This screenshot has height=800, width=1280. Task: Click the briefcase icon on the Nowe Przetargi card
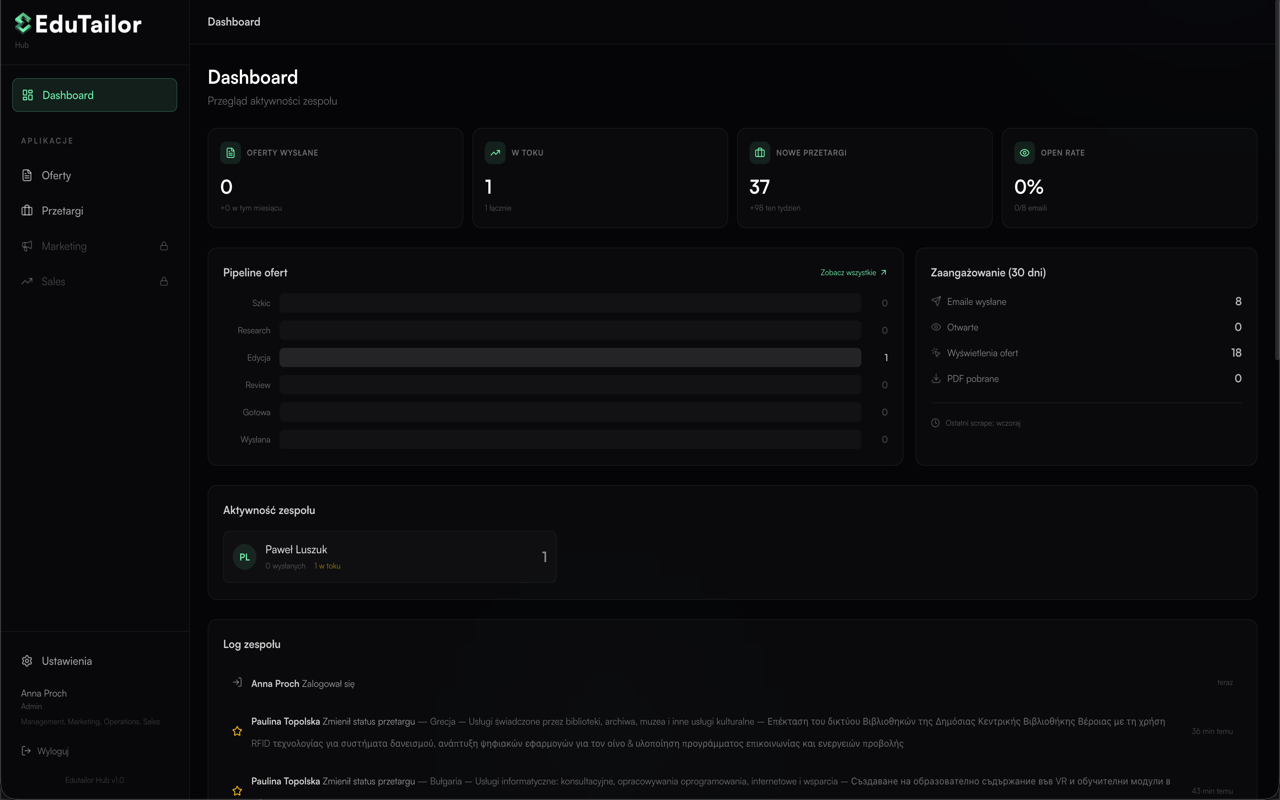[x=758, y=152]
